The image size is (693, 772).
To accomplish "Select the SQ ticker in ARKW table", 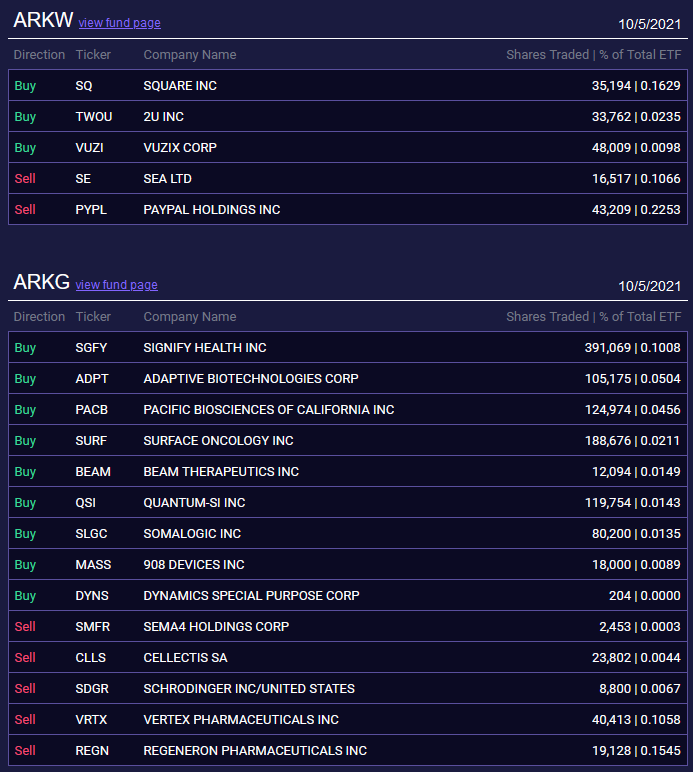I will [84, 86].
